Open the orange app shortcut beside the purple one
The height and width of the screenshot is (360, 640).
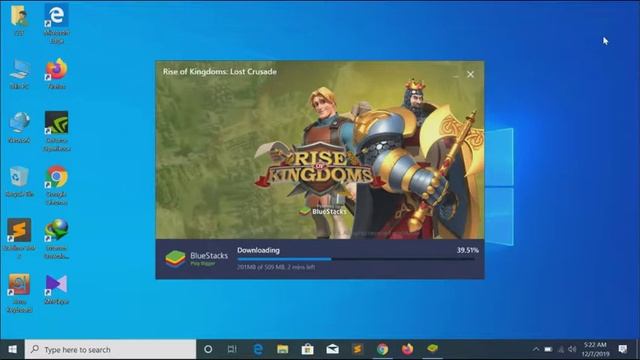(x=19, y=285)
